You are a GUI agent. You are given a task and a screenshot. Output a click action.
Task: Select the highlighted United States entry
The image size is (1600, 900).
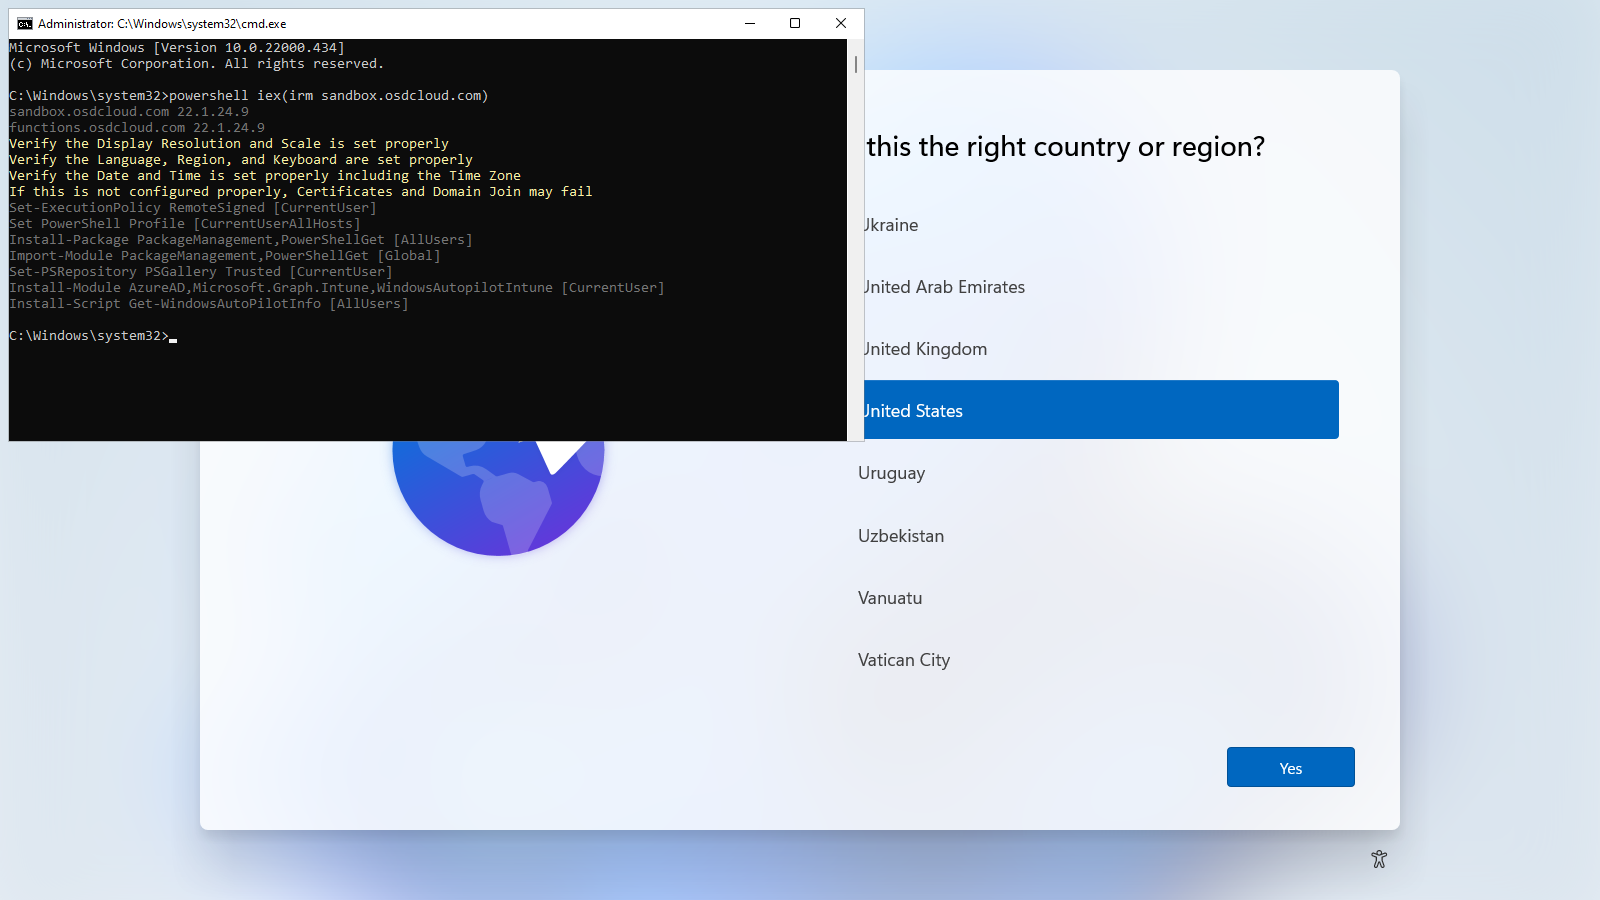pos(1100,410)
